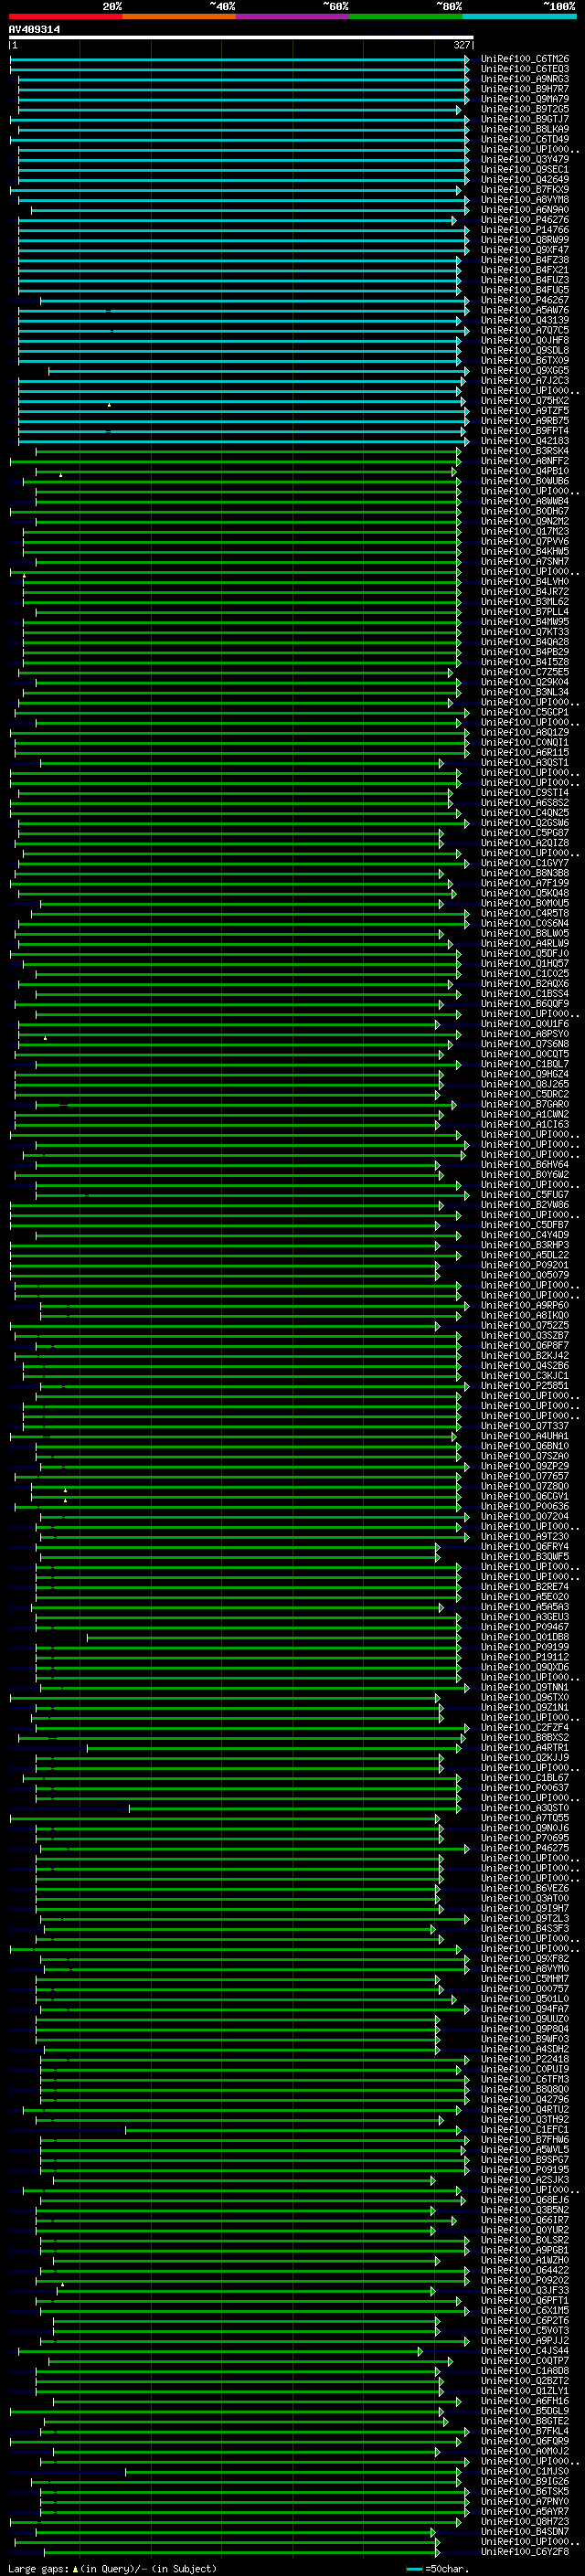Click the orange ~40% identity legend segment
The width and height of the screenshot is (585, 2576).
(180, 16)
